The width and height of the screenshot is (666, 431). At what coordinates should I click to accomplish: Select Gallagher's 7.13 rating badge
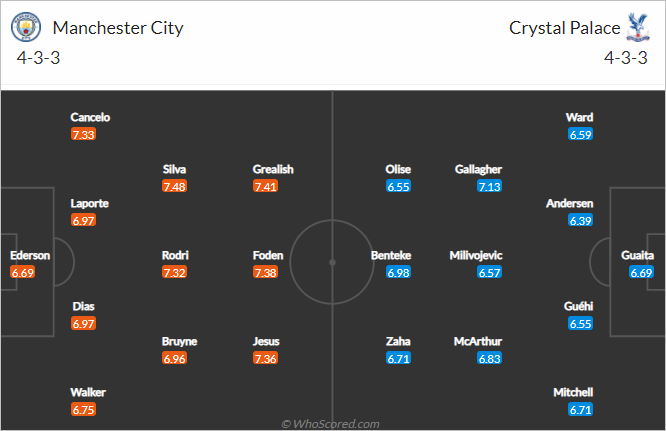(x=490, y=186)
